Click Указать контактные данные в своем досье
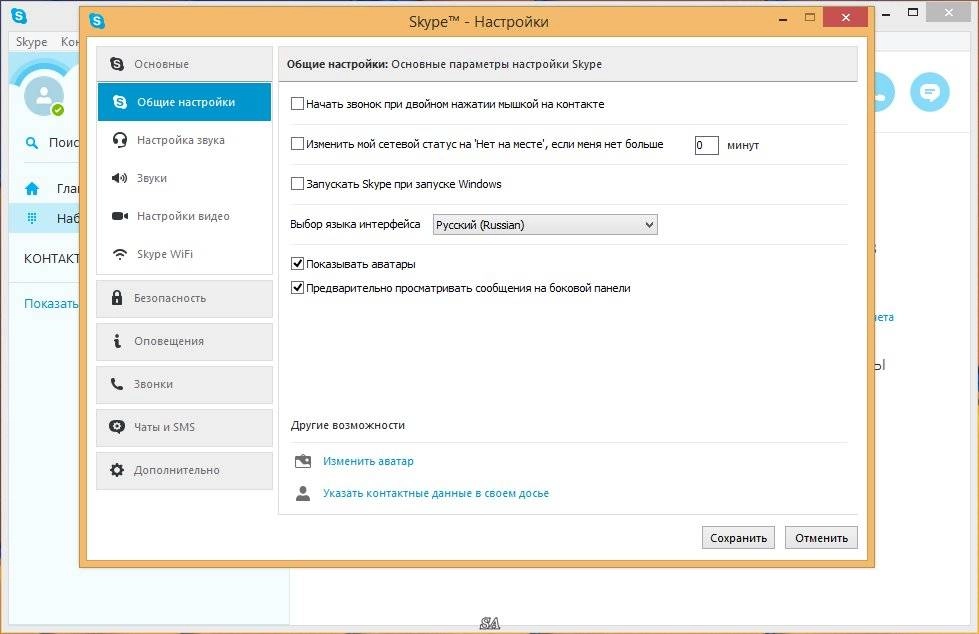The width and height of the screenshot is (979, 634). click(436, 493)
